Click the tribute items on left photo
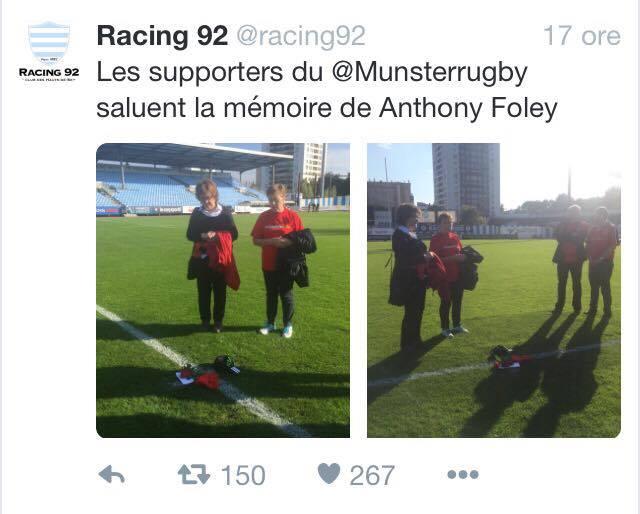640x514 pixels. pyautogui.click(x=208, y=372)
